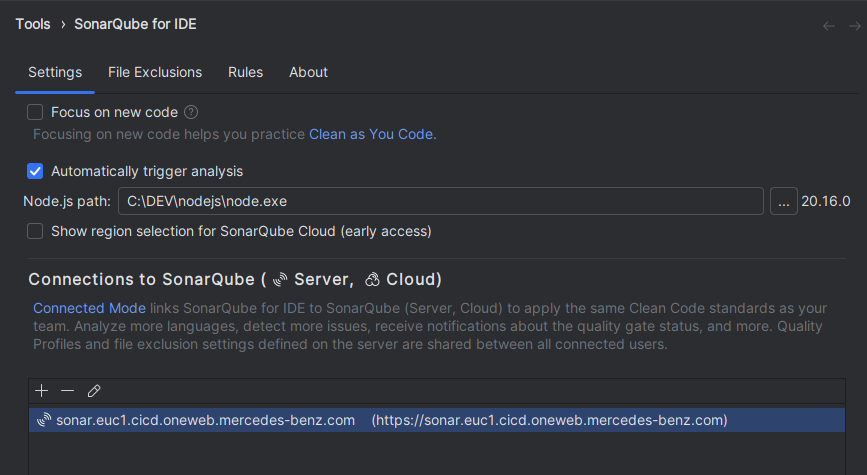Screen dimensions: 867x475
Task: Click the SonarQube Cloud icon in heading
Action: 372,279
